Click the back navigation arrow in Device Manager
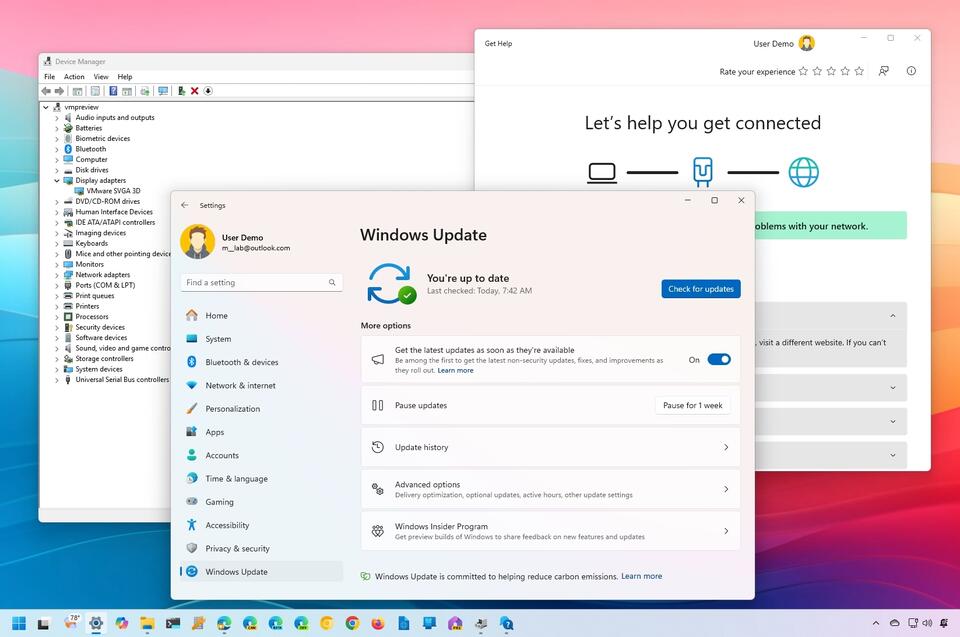 (x=45, y=91)
